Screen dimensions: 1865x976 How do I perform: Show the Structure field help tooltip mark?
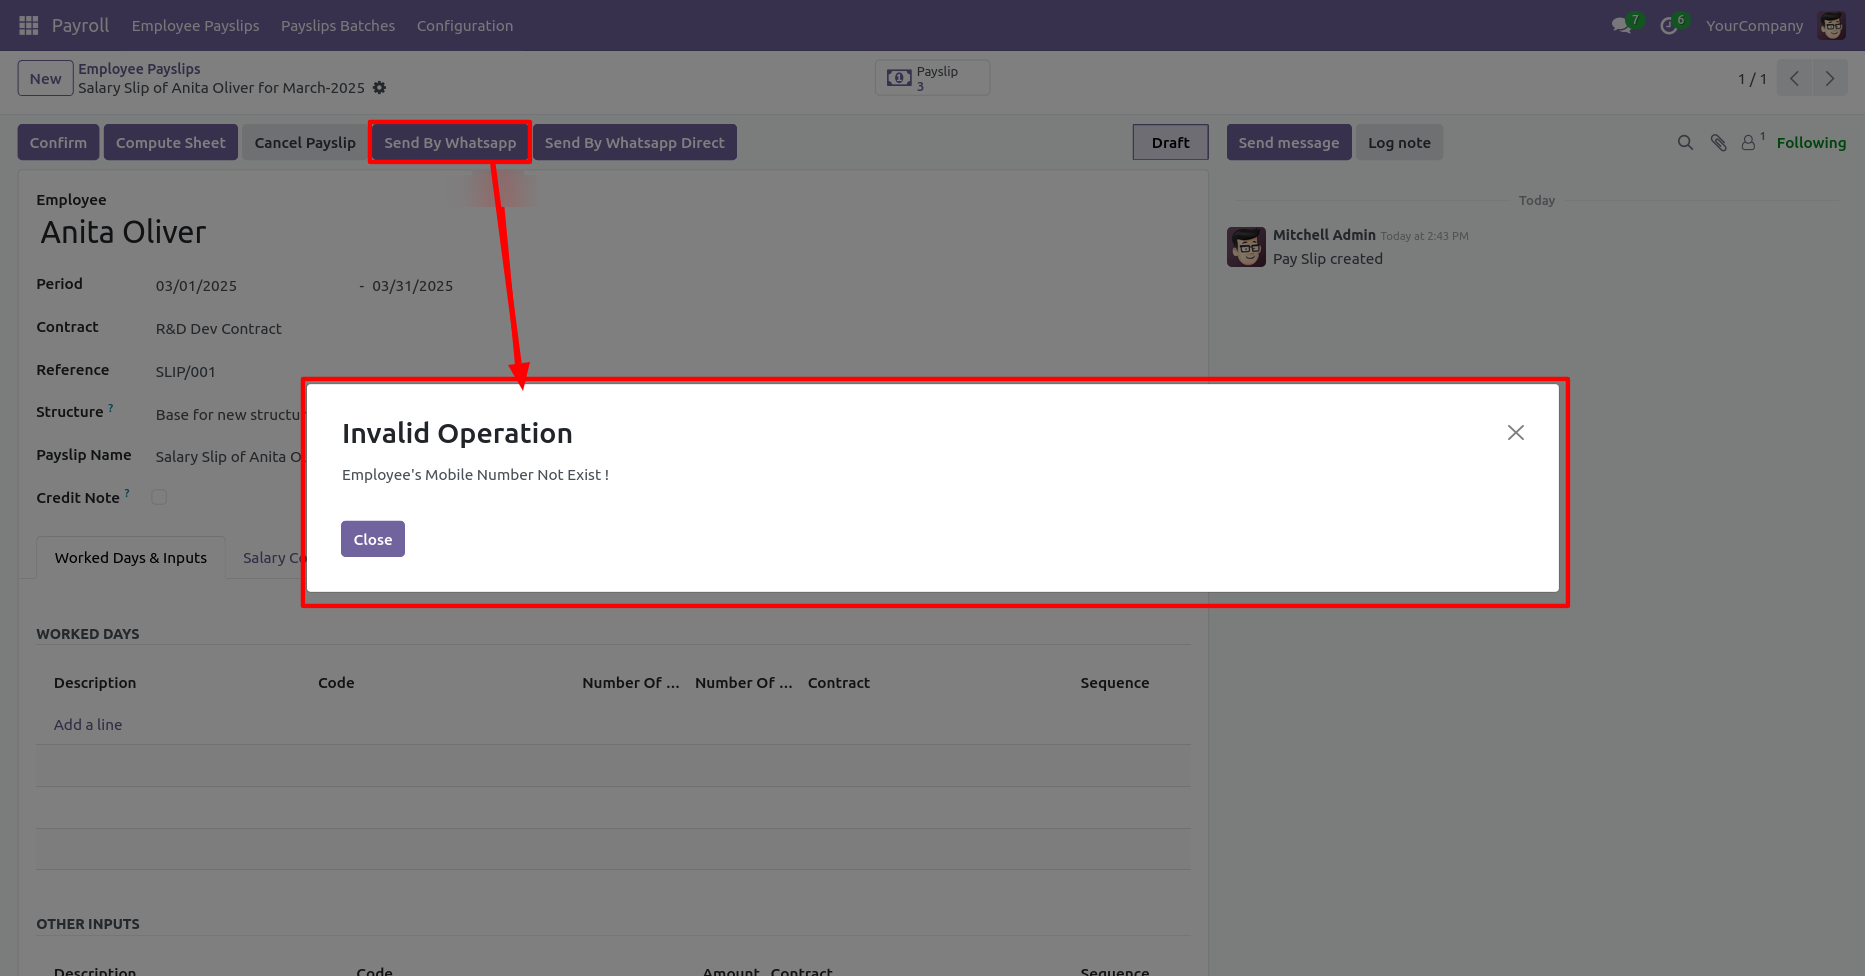(111, 408)
